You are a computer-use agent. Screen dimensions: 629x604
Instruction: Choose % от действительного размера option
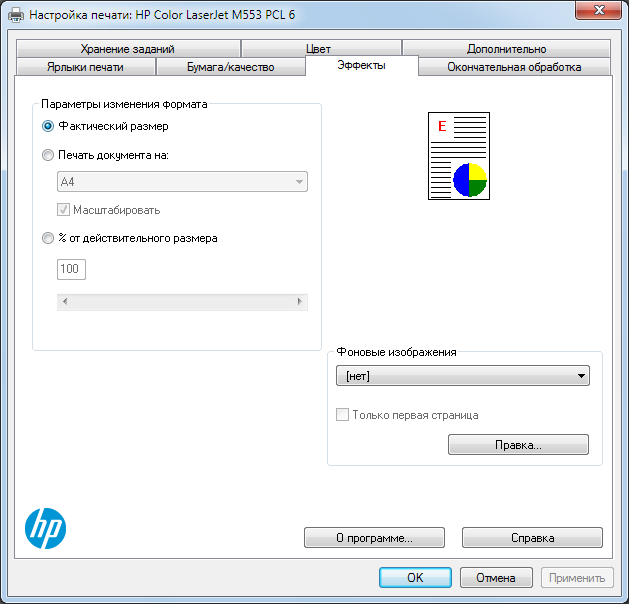coord(48,239)
